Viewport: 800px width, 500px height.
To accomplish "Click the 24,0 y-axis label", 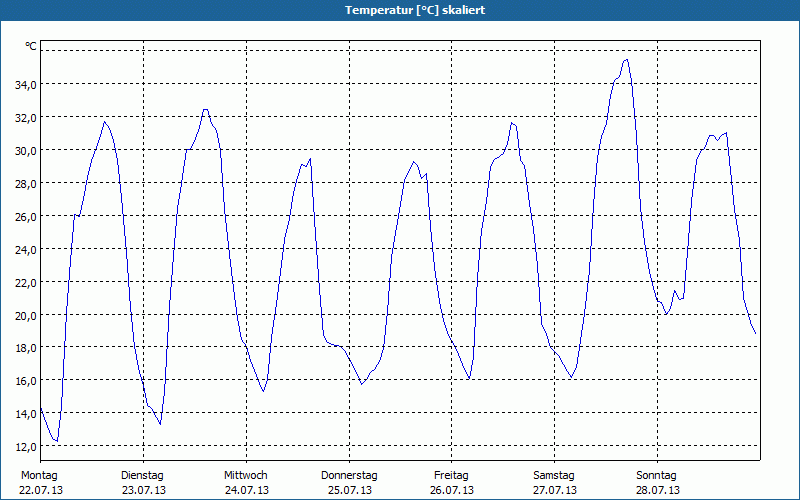I will (26, 249).
